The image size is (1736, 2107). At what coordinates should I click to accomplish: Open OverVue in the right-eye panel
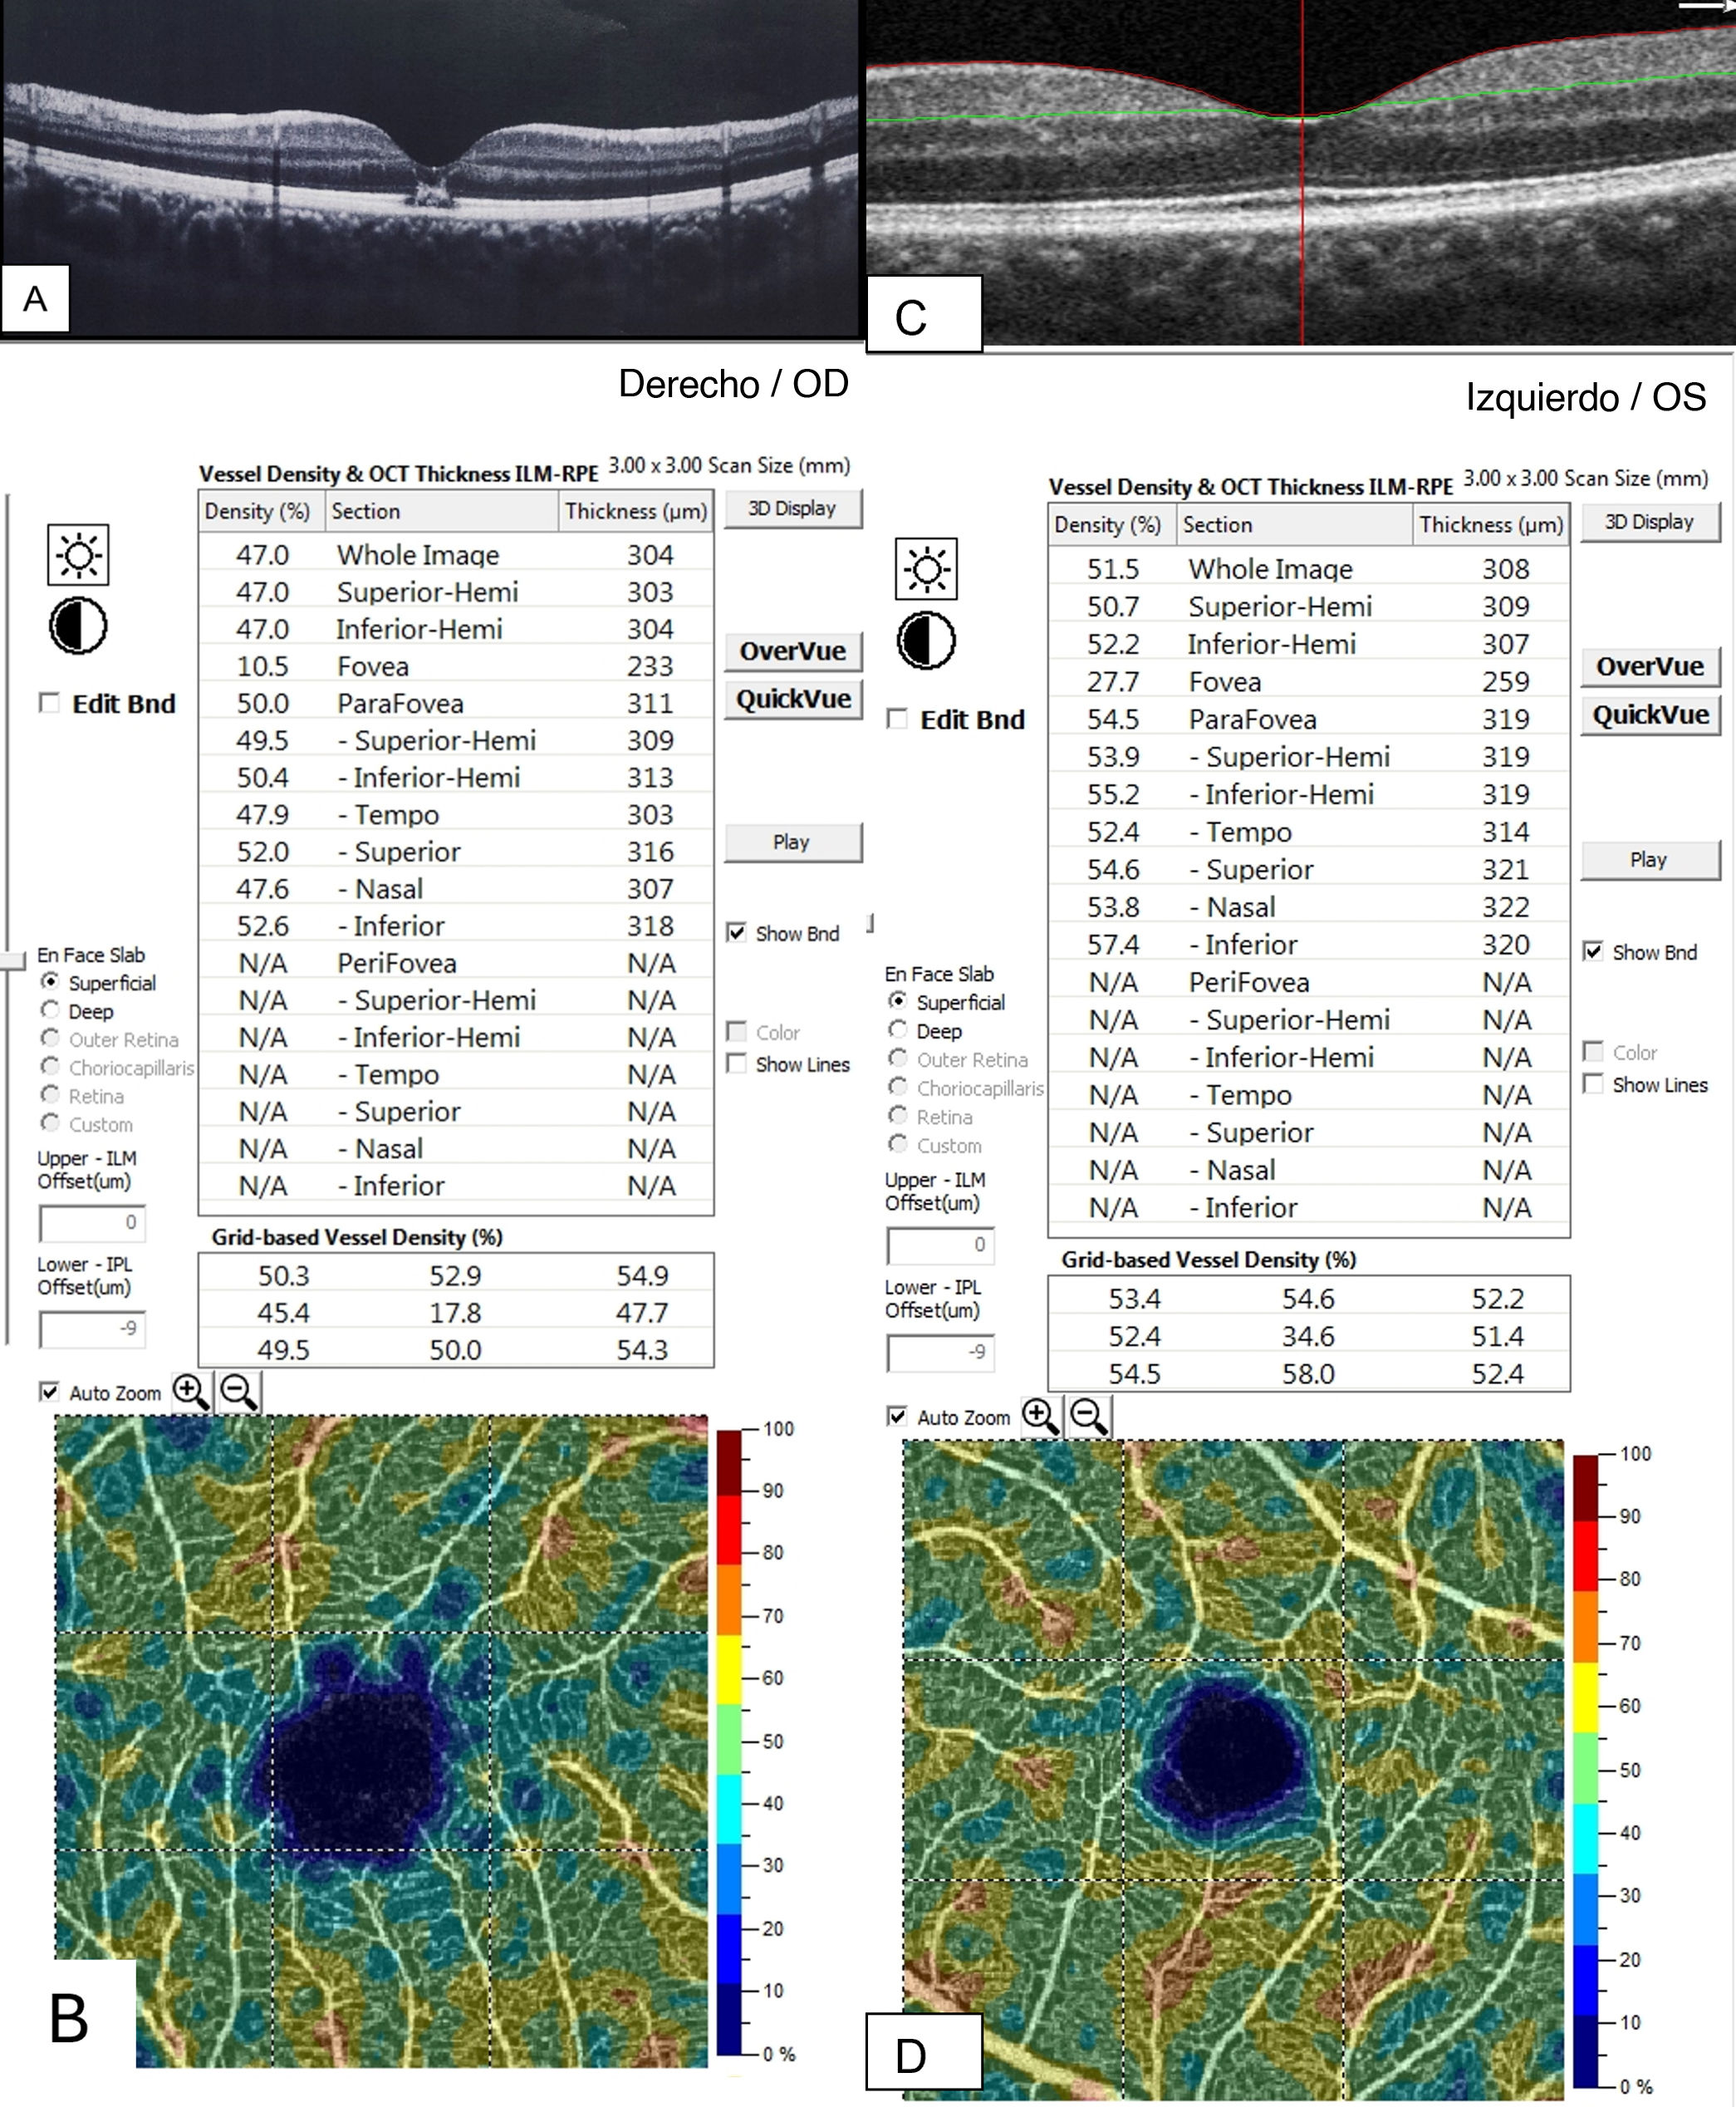pos(792,651)
